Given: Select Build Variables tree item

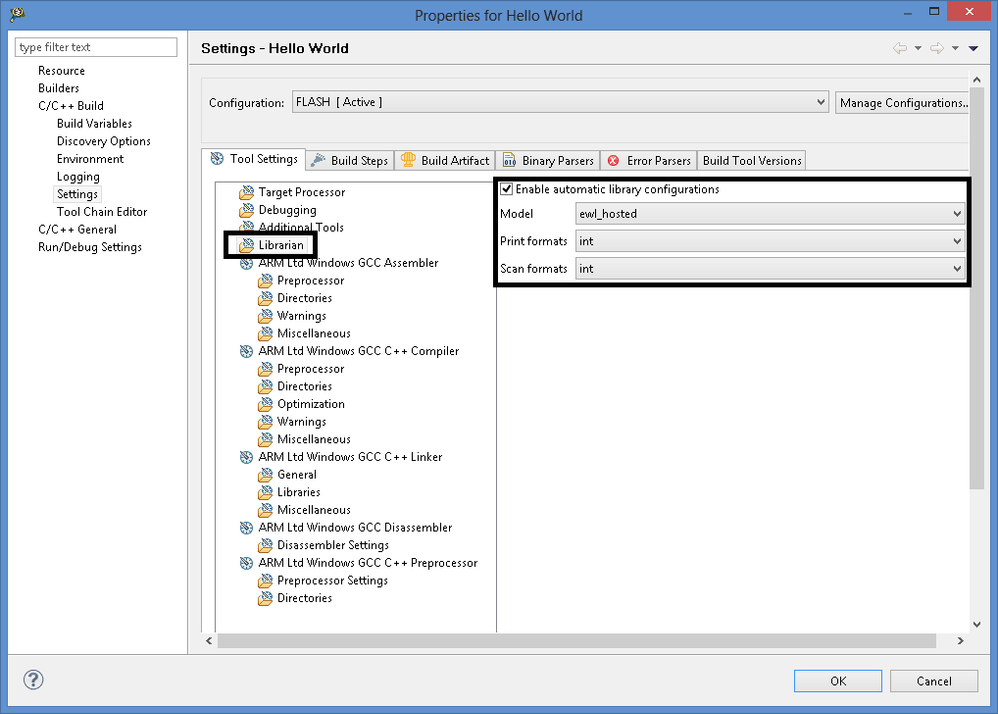Looking at the screenshot, I should [94, 123].
